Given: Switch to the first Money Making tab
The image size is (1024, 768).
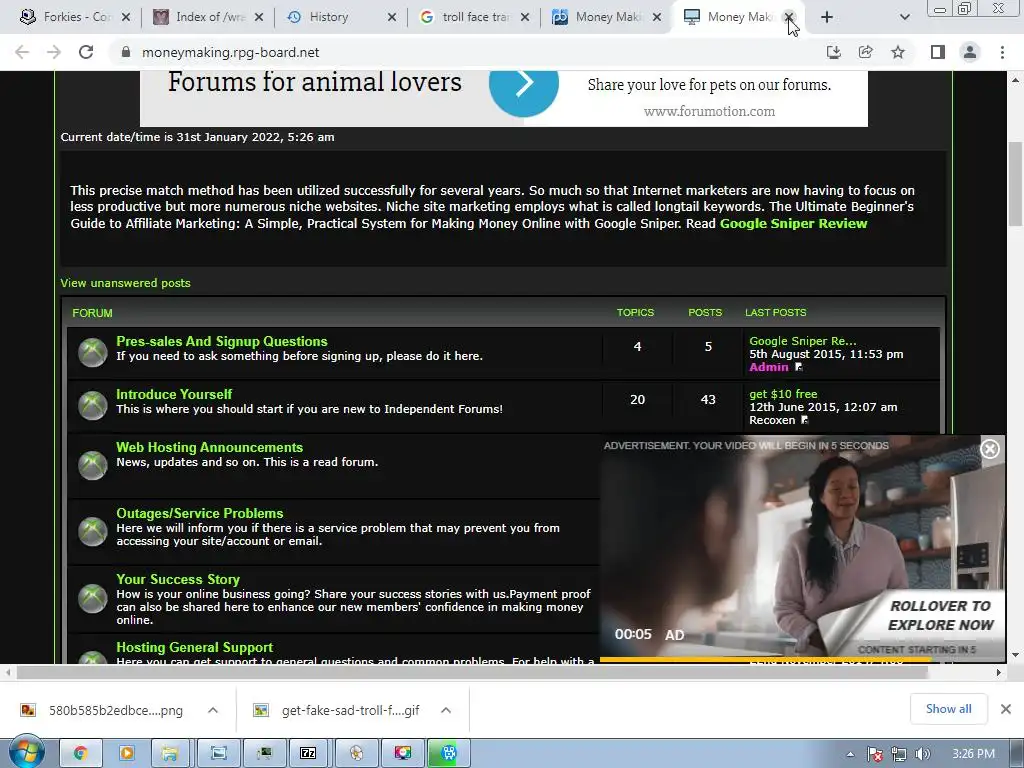Looking at the screenshot, I should (x=606, y=17).
